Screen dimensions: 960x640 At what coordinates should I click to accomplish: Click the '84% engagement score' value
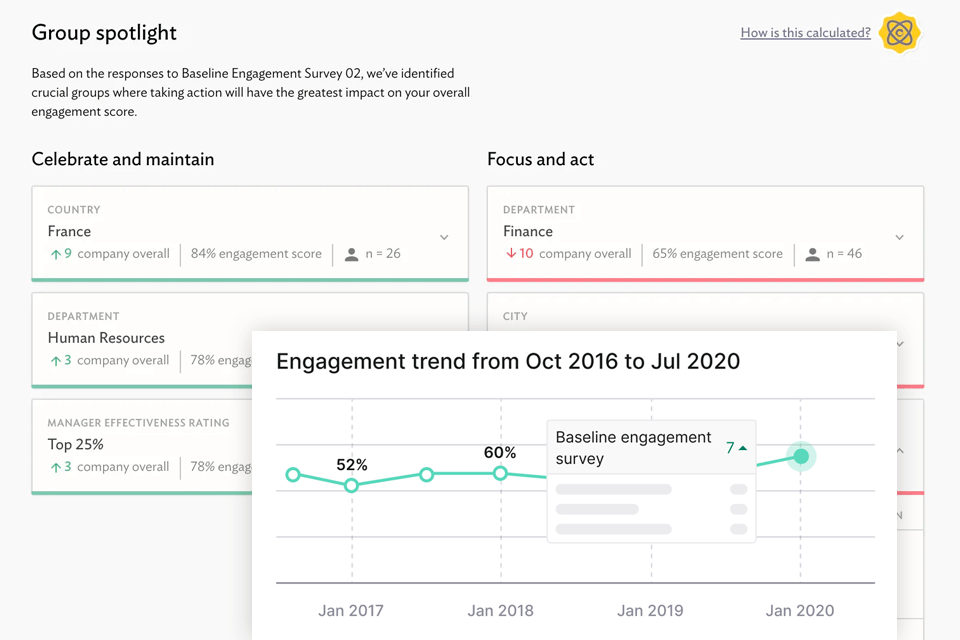pos(256,254)
